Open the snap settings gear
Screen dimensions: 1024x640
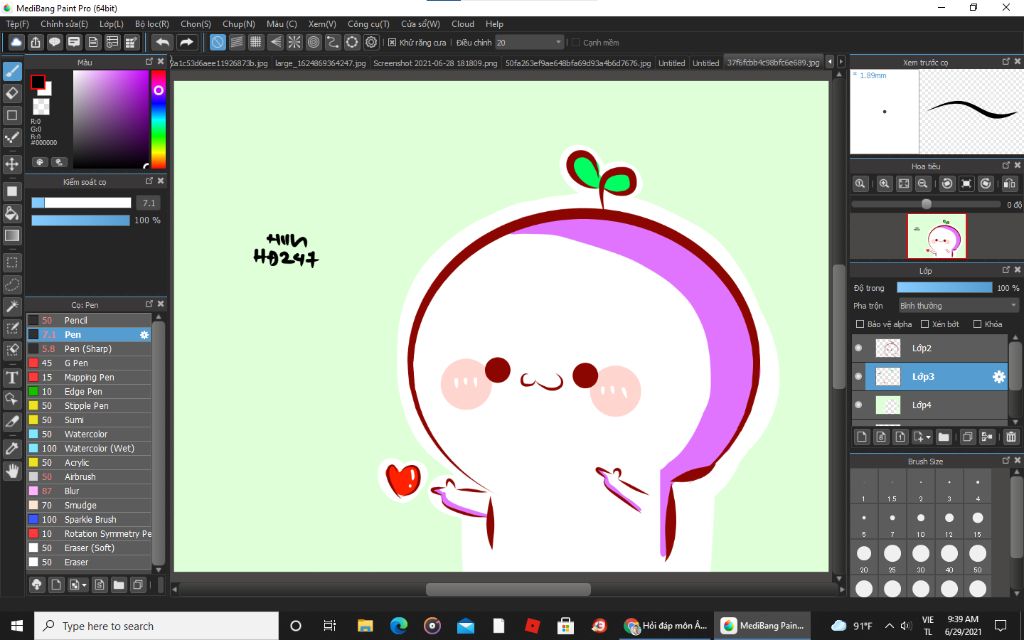[372, 42]
